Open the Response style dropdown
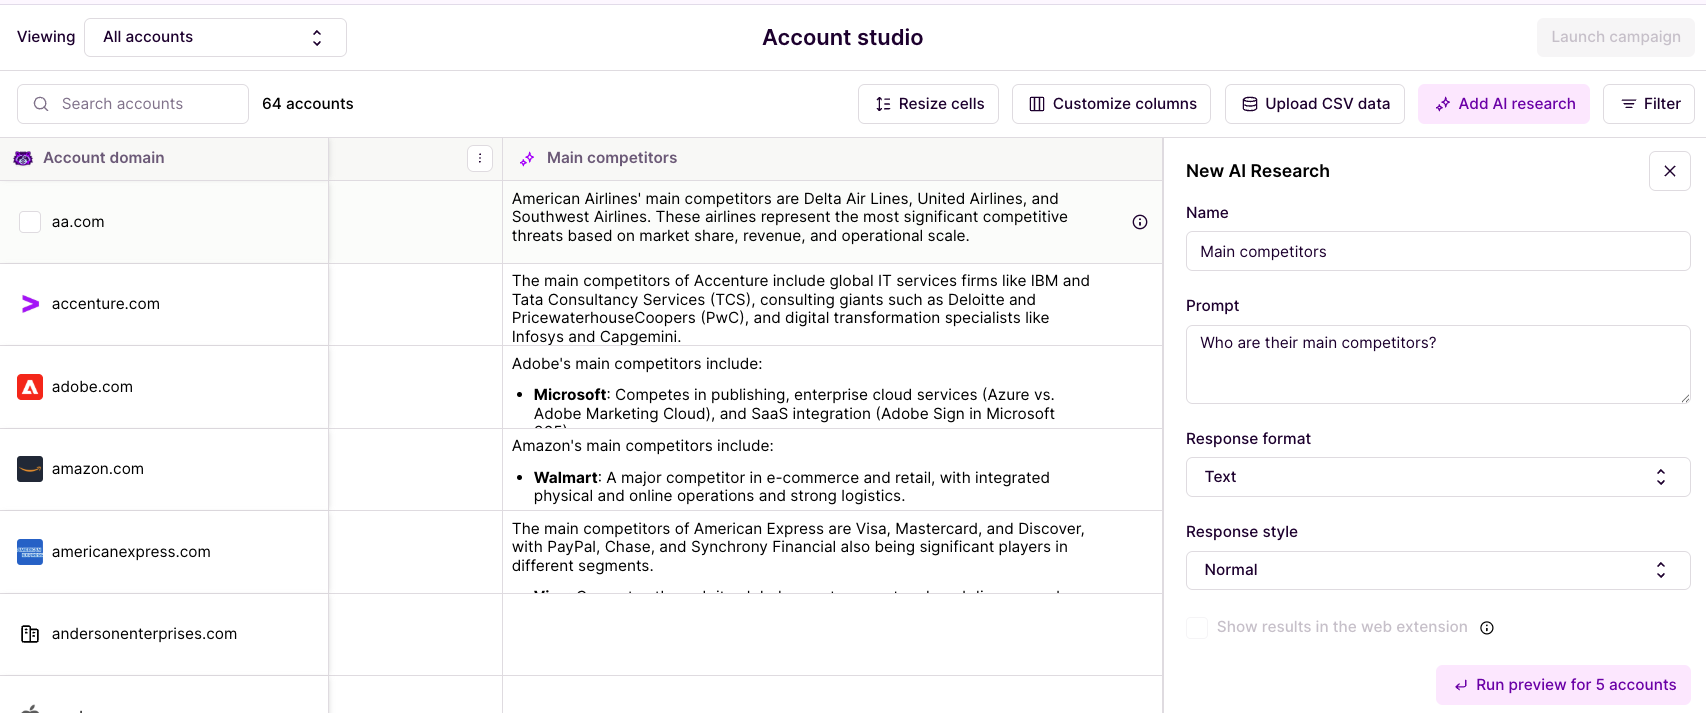This screenshot has width=1706, height=713. click(x=1438, y=570)
